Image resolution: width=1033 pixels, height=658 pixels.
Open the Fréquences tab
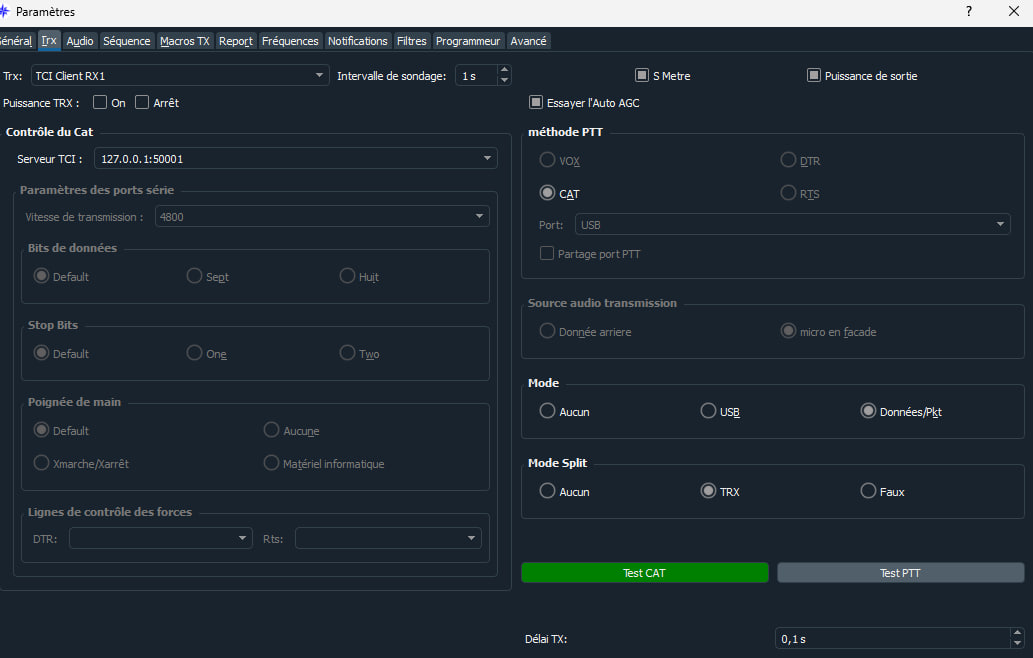point(290,41)
